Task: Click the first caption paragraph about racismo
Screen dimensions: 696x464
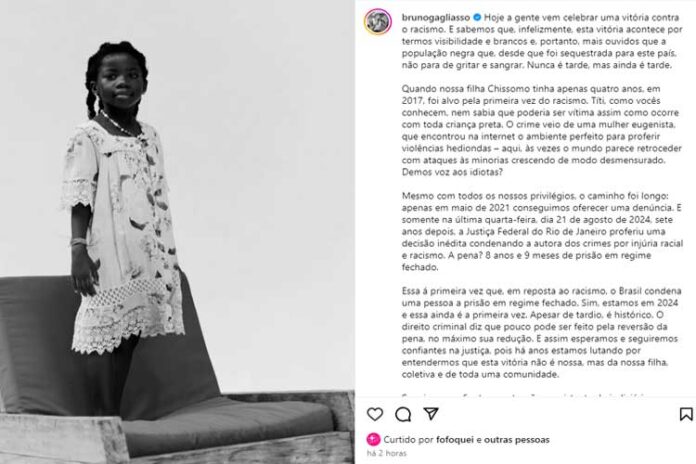Action: pyautogui.click(x=542, y=41)
